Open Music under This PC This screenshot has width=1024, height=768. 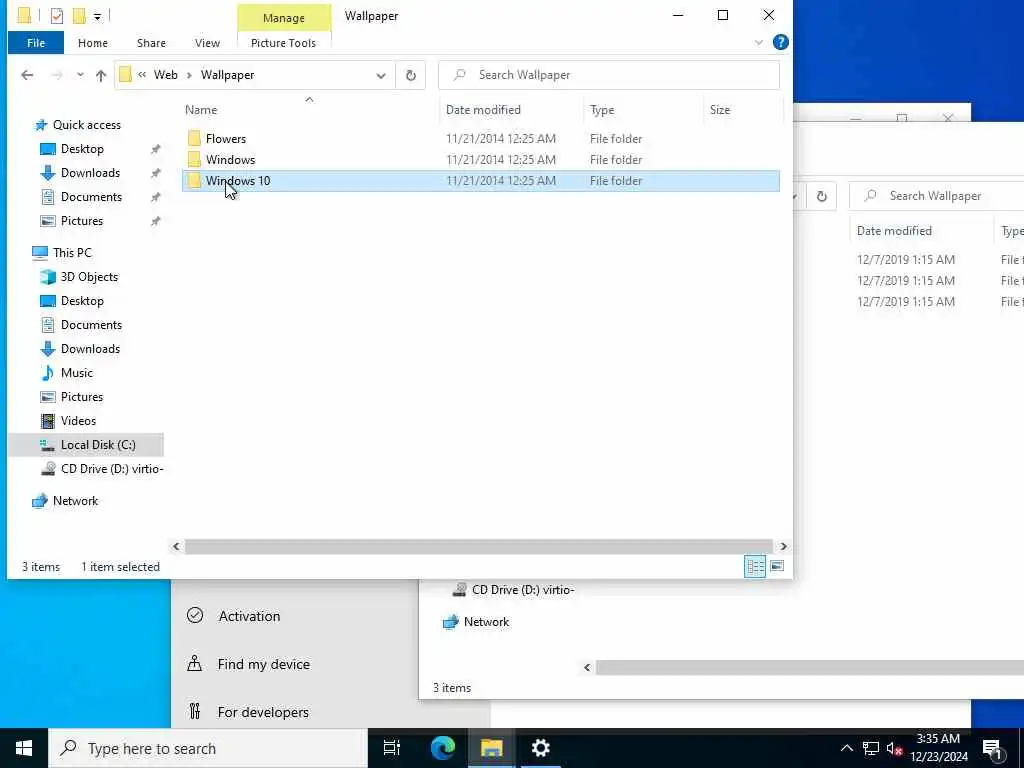tap(76, 373)
